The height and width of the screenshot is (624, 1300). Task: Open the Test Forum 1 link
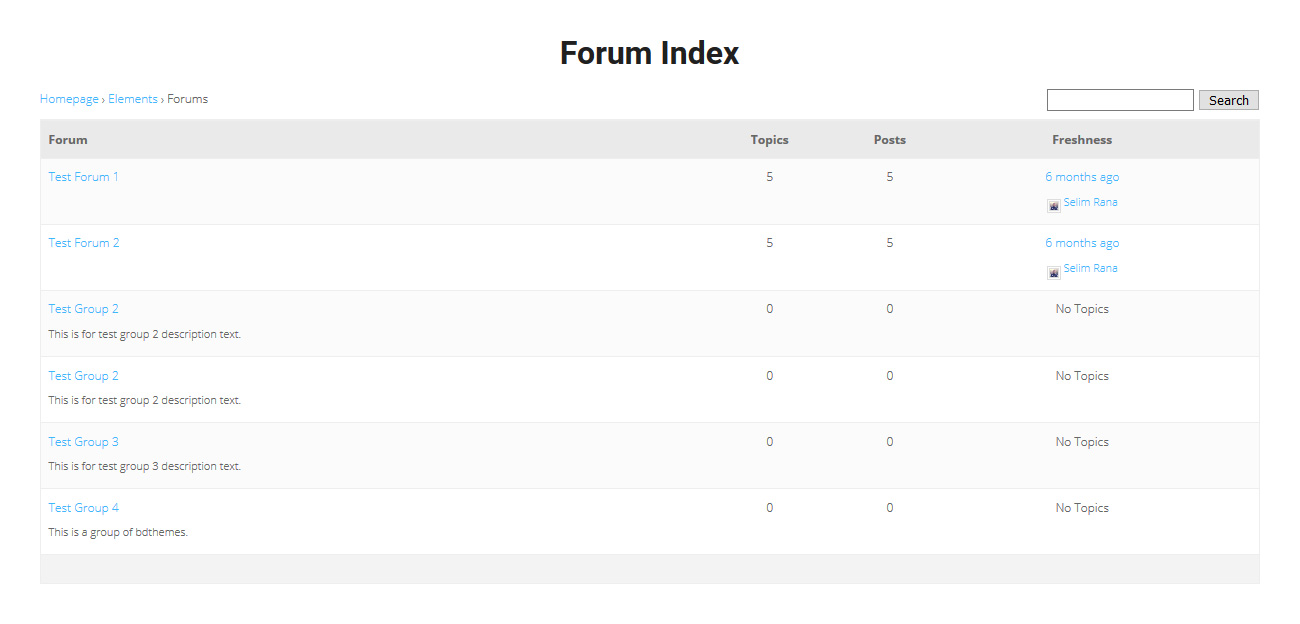[x=83, y=177]
